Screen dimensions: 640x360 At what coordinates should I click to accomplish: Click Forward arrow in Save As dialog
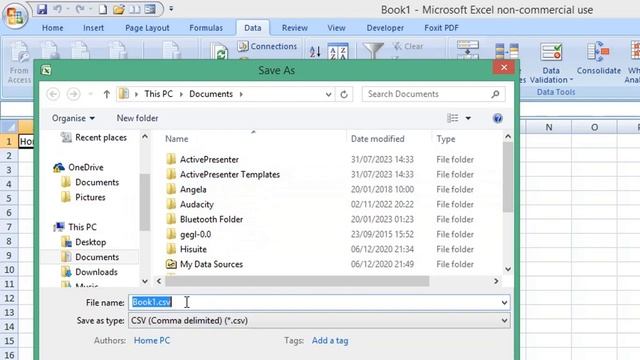[x=73, y=94]
